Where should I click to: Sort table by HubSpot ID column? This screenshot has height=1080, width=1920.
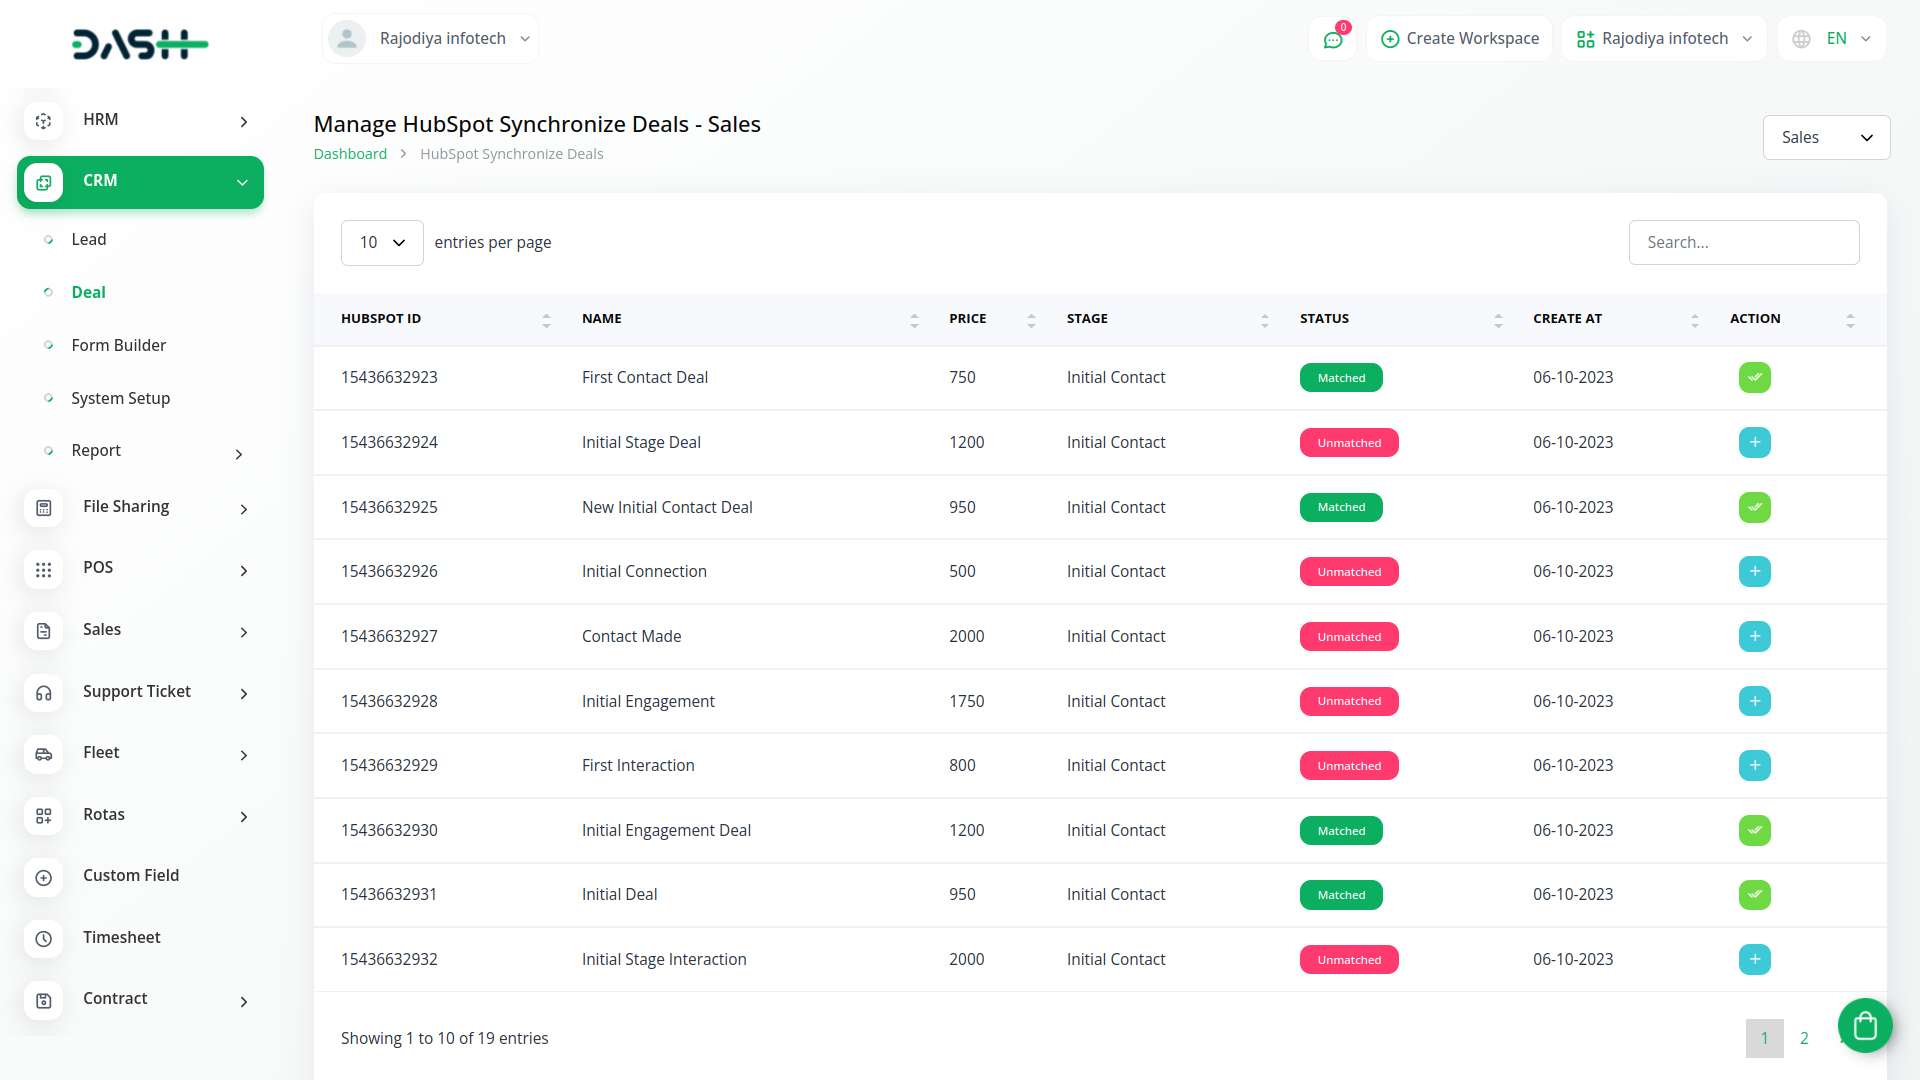tap(545, 320)
